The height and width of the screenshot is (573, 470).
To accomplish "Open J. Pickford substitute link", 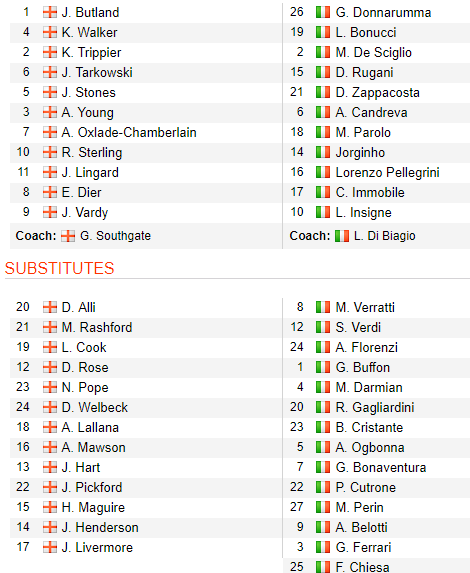I will click(x=92, y=487).
